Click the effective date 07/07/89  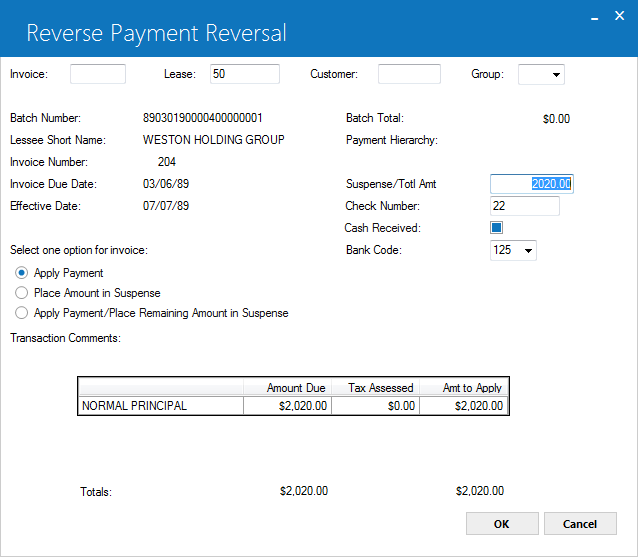click(x=166, y=206)
